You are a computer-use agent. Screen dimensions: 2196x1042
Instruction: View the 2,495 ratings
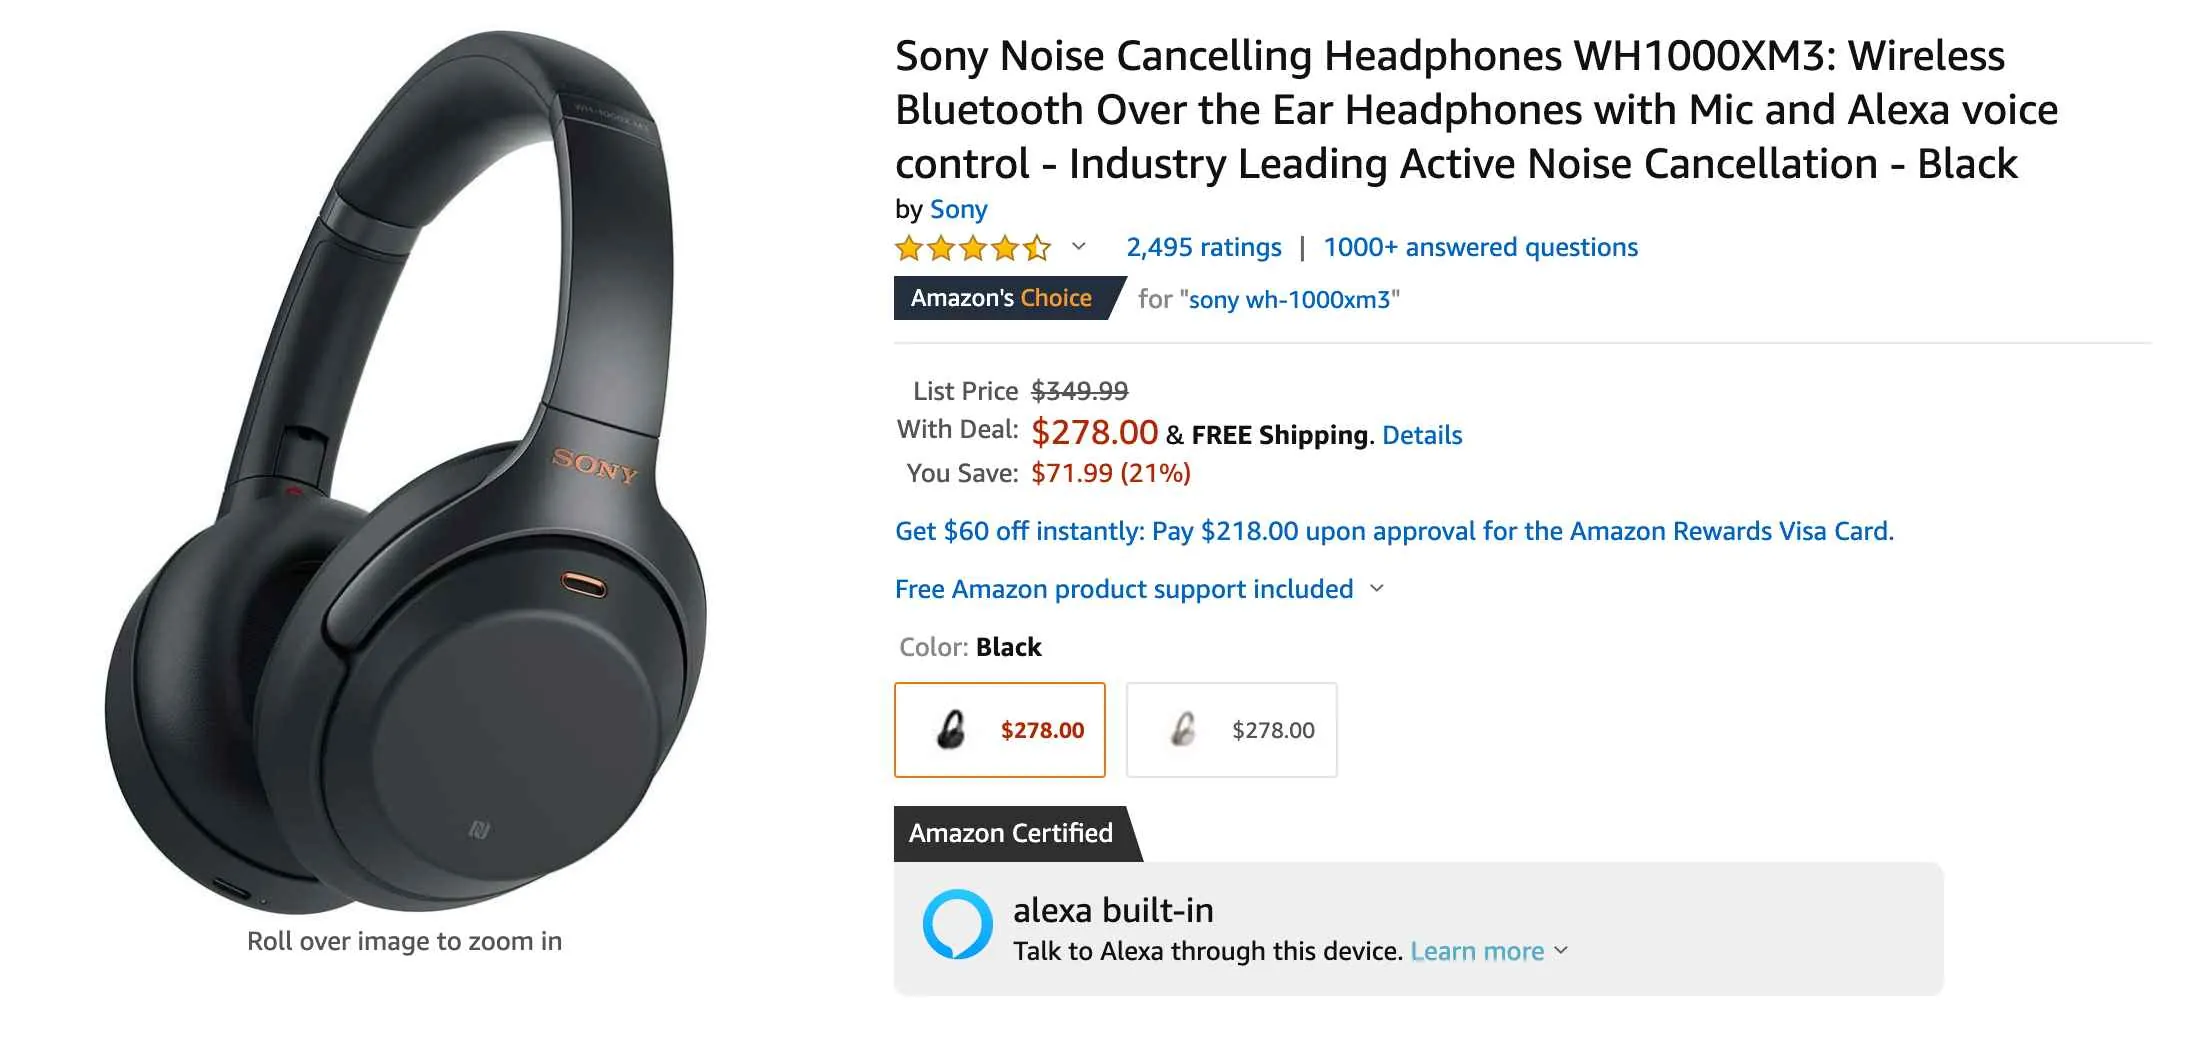(x=1203, y=247)
